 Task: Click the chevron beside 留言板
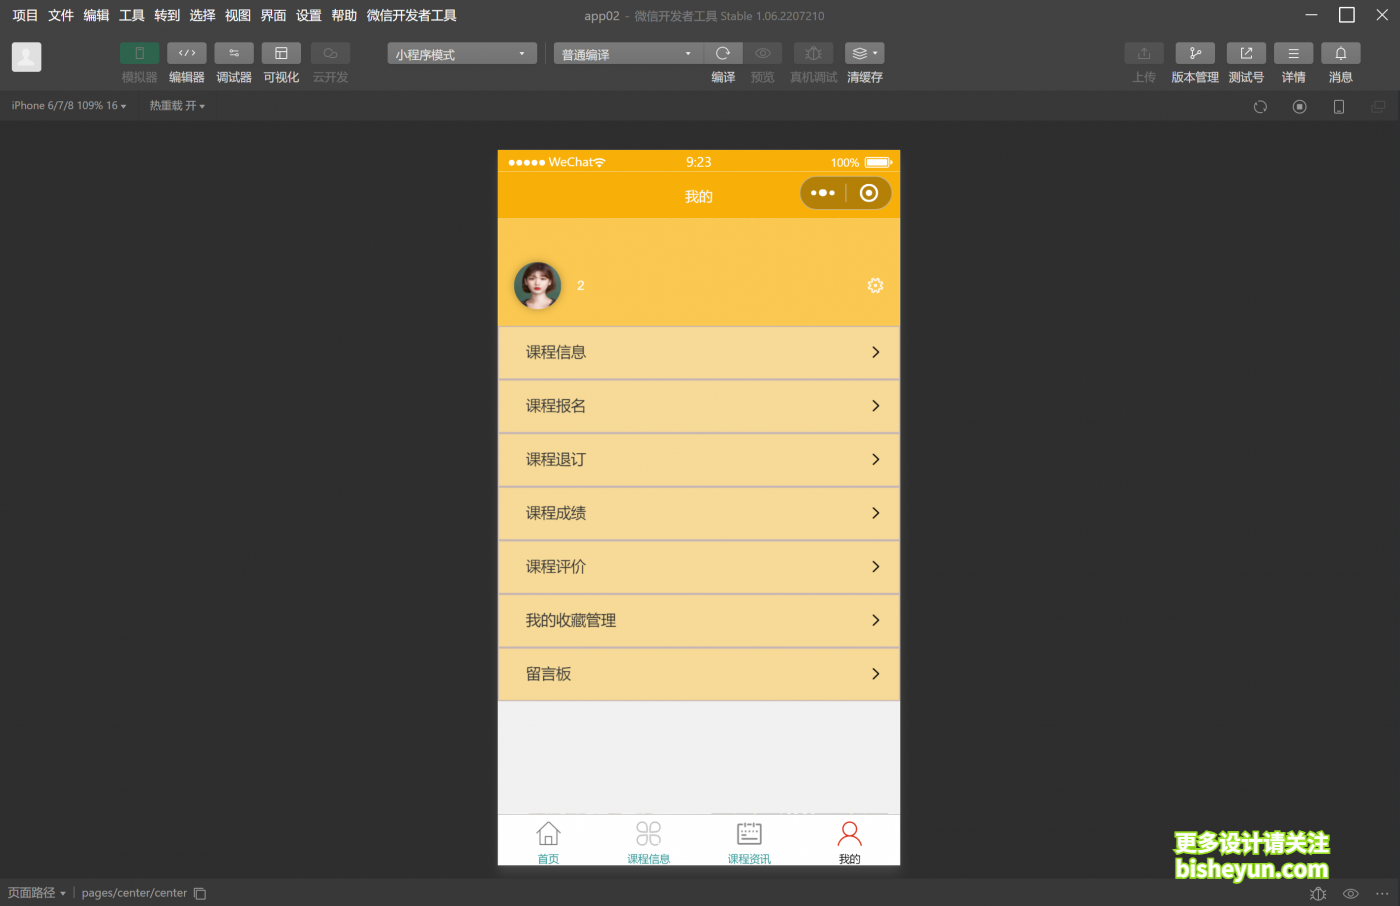pyautogui.click(x=876, y=674)
